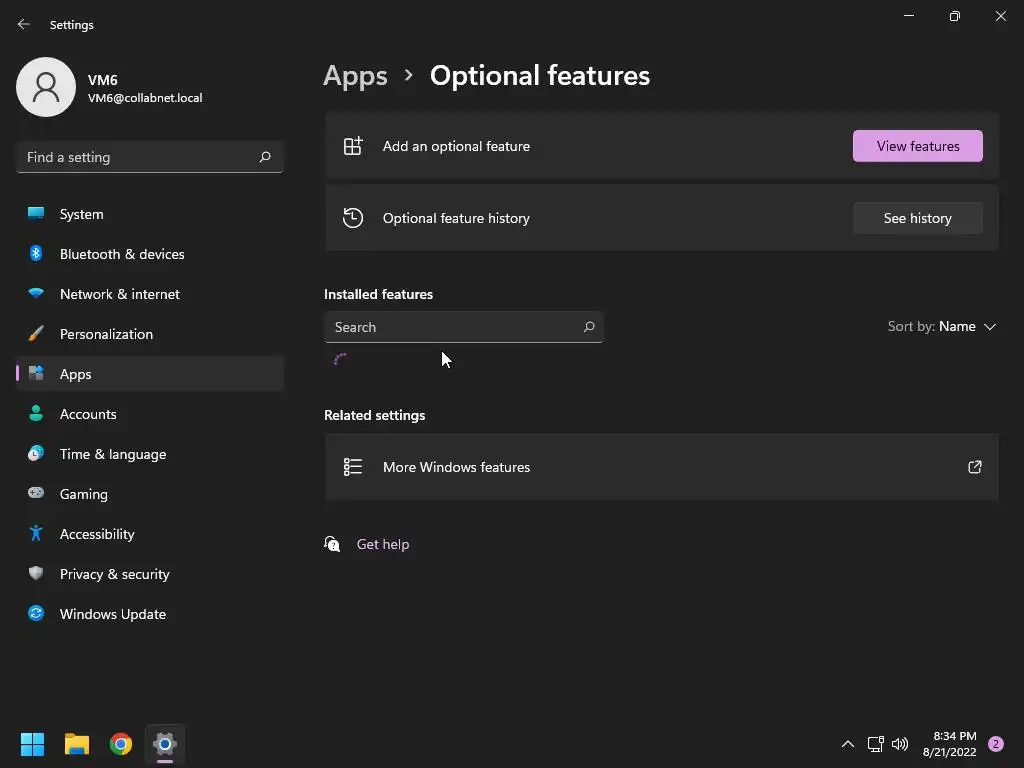This screenshot has height=768, width=1024.
Task: Open Time & language settings
Action: tap(113, 454)
